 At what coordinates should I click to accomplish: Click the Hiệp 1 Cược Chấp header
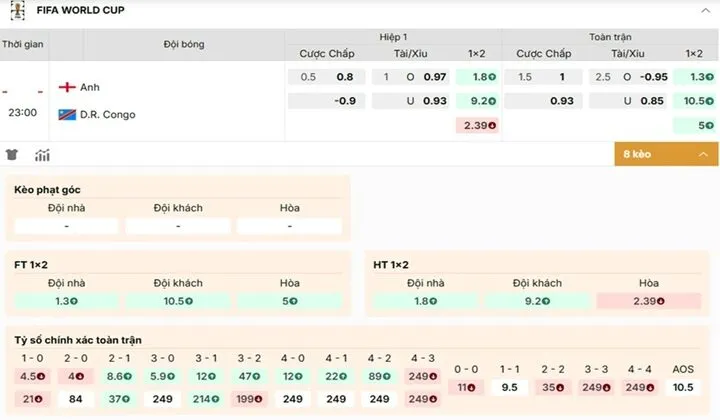point(327,54)
